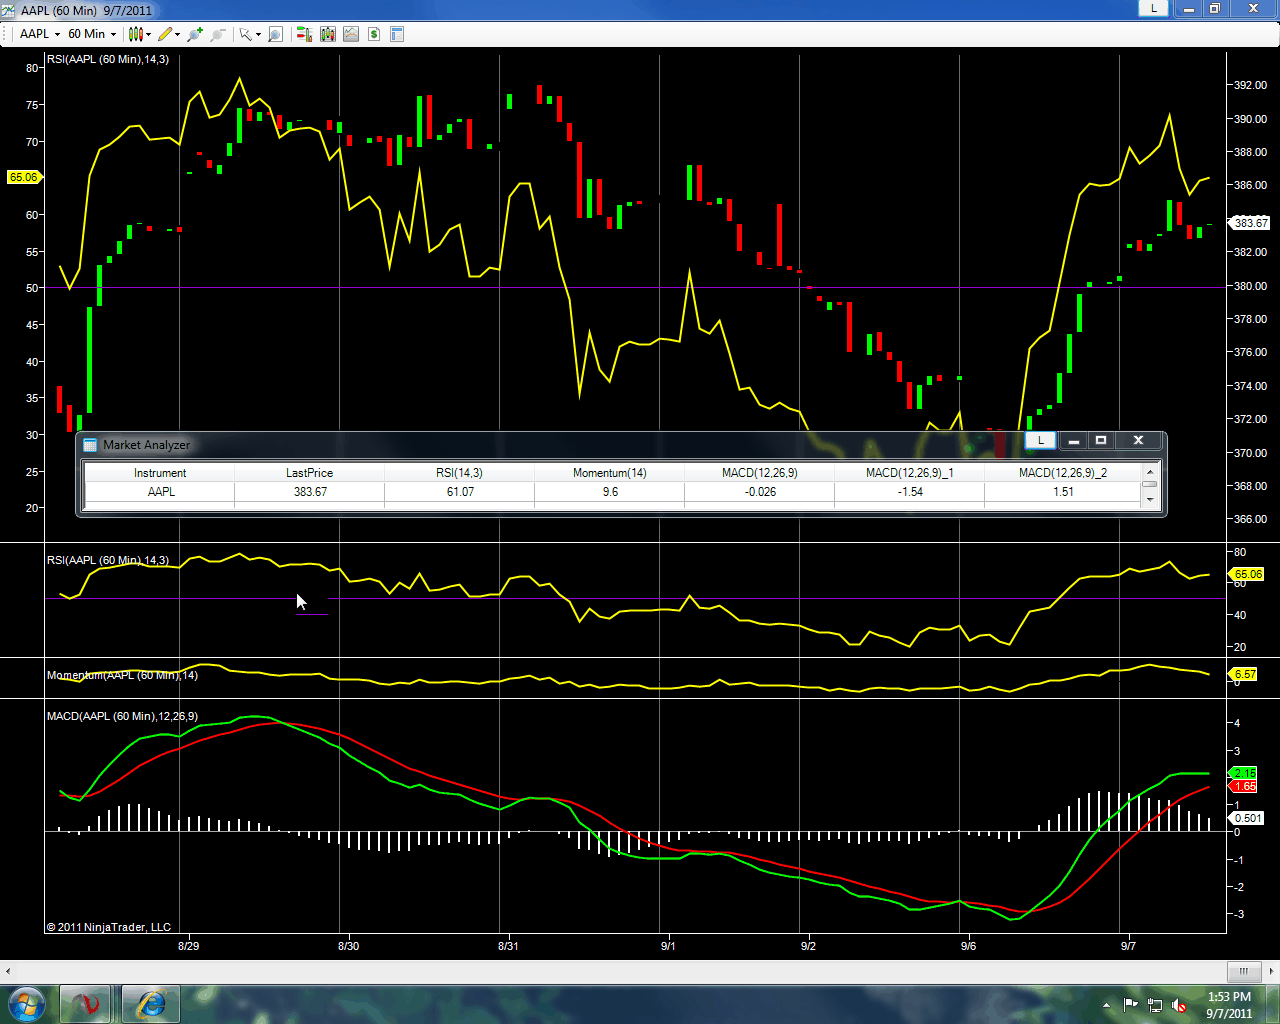
Task: Click the MACD(12,26,9)_2 column header
Action: (1063, 473)
